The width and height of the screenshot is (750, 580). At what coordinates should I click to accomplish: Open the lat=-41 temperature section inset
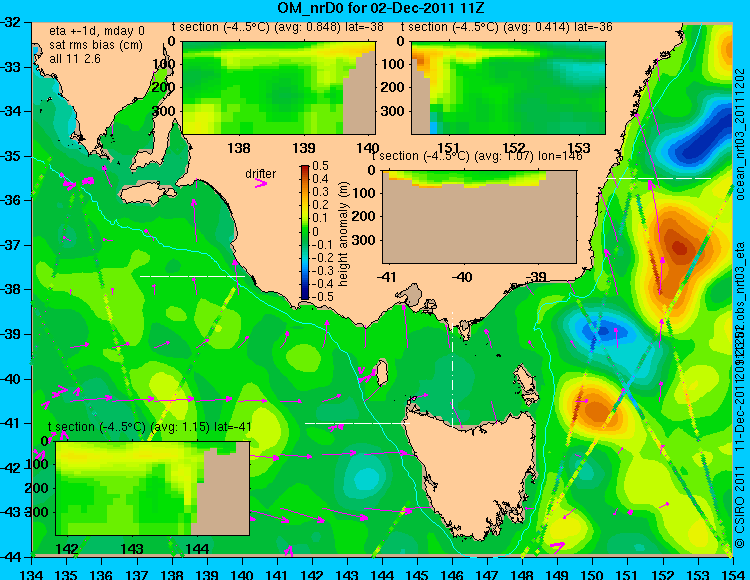pyautogui.click(x=153, y=488)
